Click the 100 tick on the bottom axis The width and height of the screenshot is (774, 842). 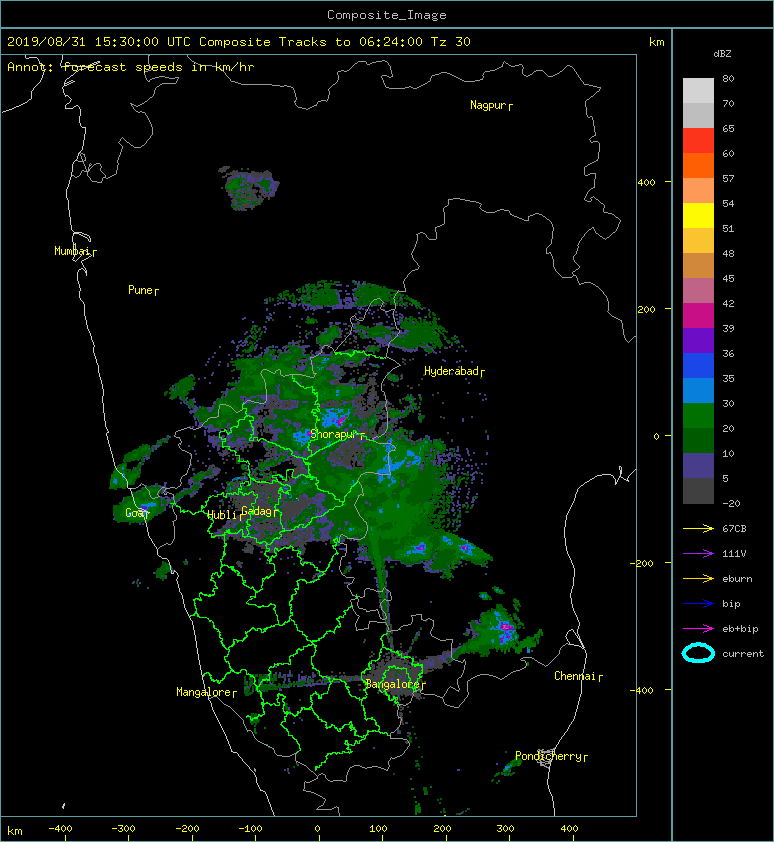coord(378,829)
